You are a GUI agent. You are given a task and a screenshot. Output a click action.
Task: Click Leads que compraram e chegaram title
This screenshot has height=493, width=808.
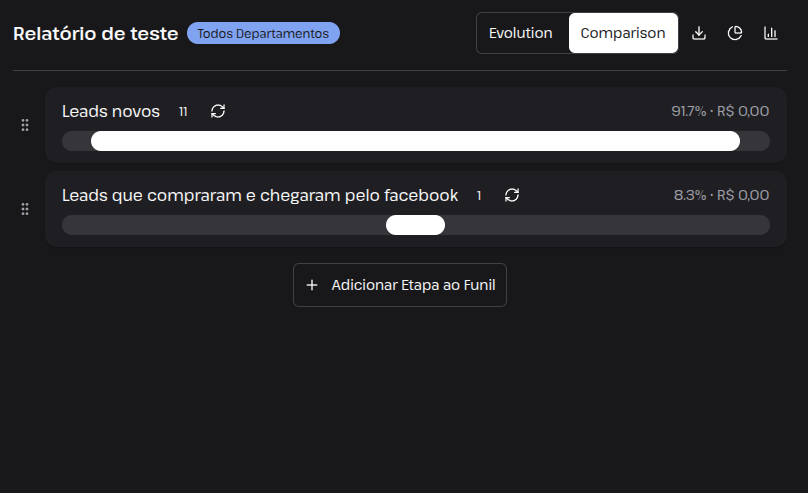pos(260,196)
